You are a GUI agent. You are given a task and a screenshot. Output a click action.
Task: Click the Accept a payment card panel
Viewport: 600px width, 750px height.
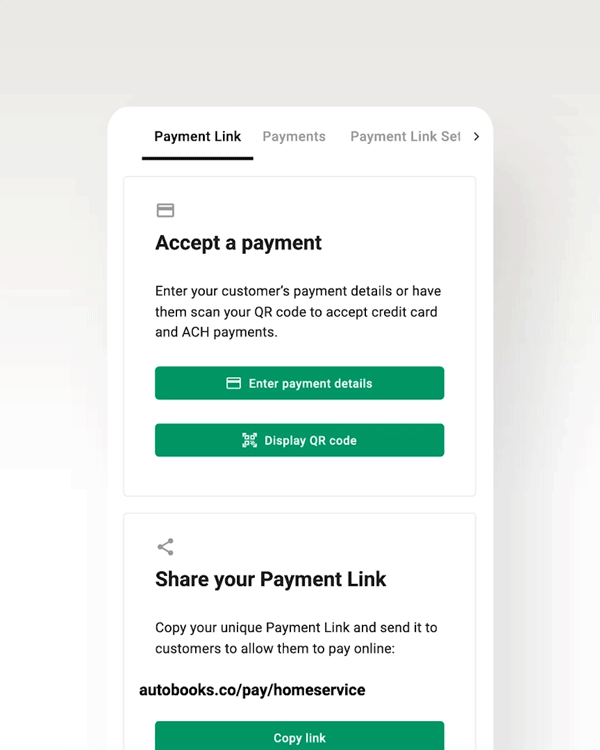click(x=300, y=336)
